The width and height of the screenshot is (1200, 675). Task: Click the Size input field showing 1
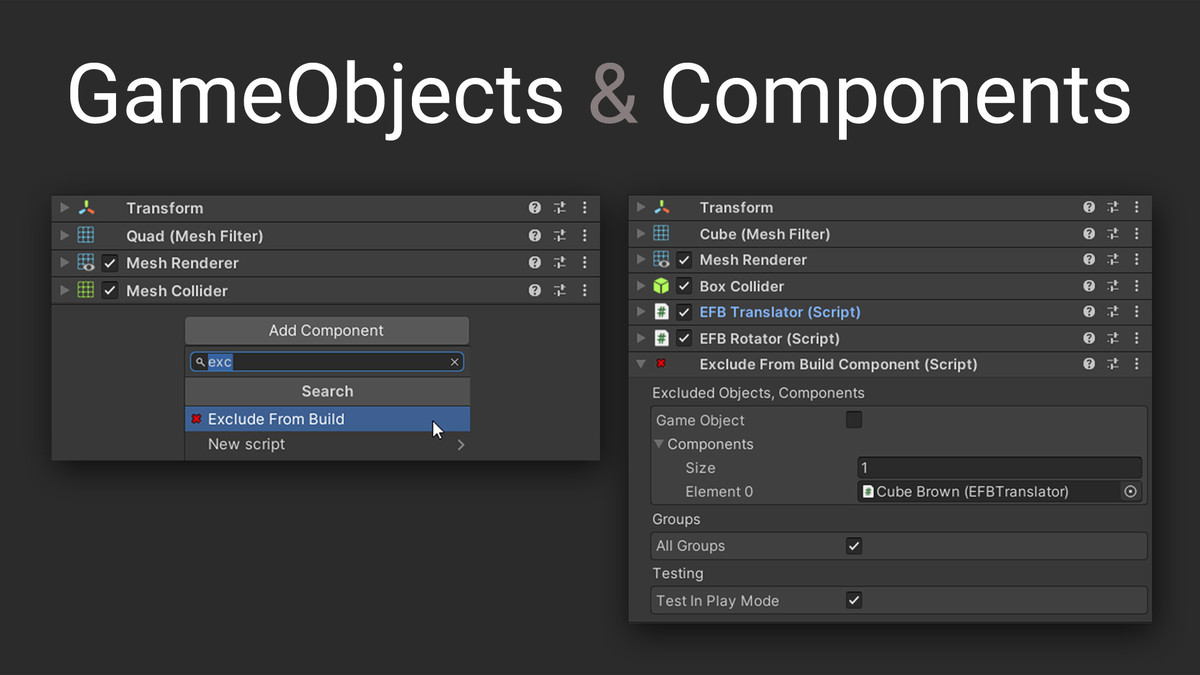[x=998, y=467]
